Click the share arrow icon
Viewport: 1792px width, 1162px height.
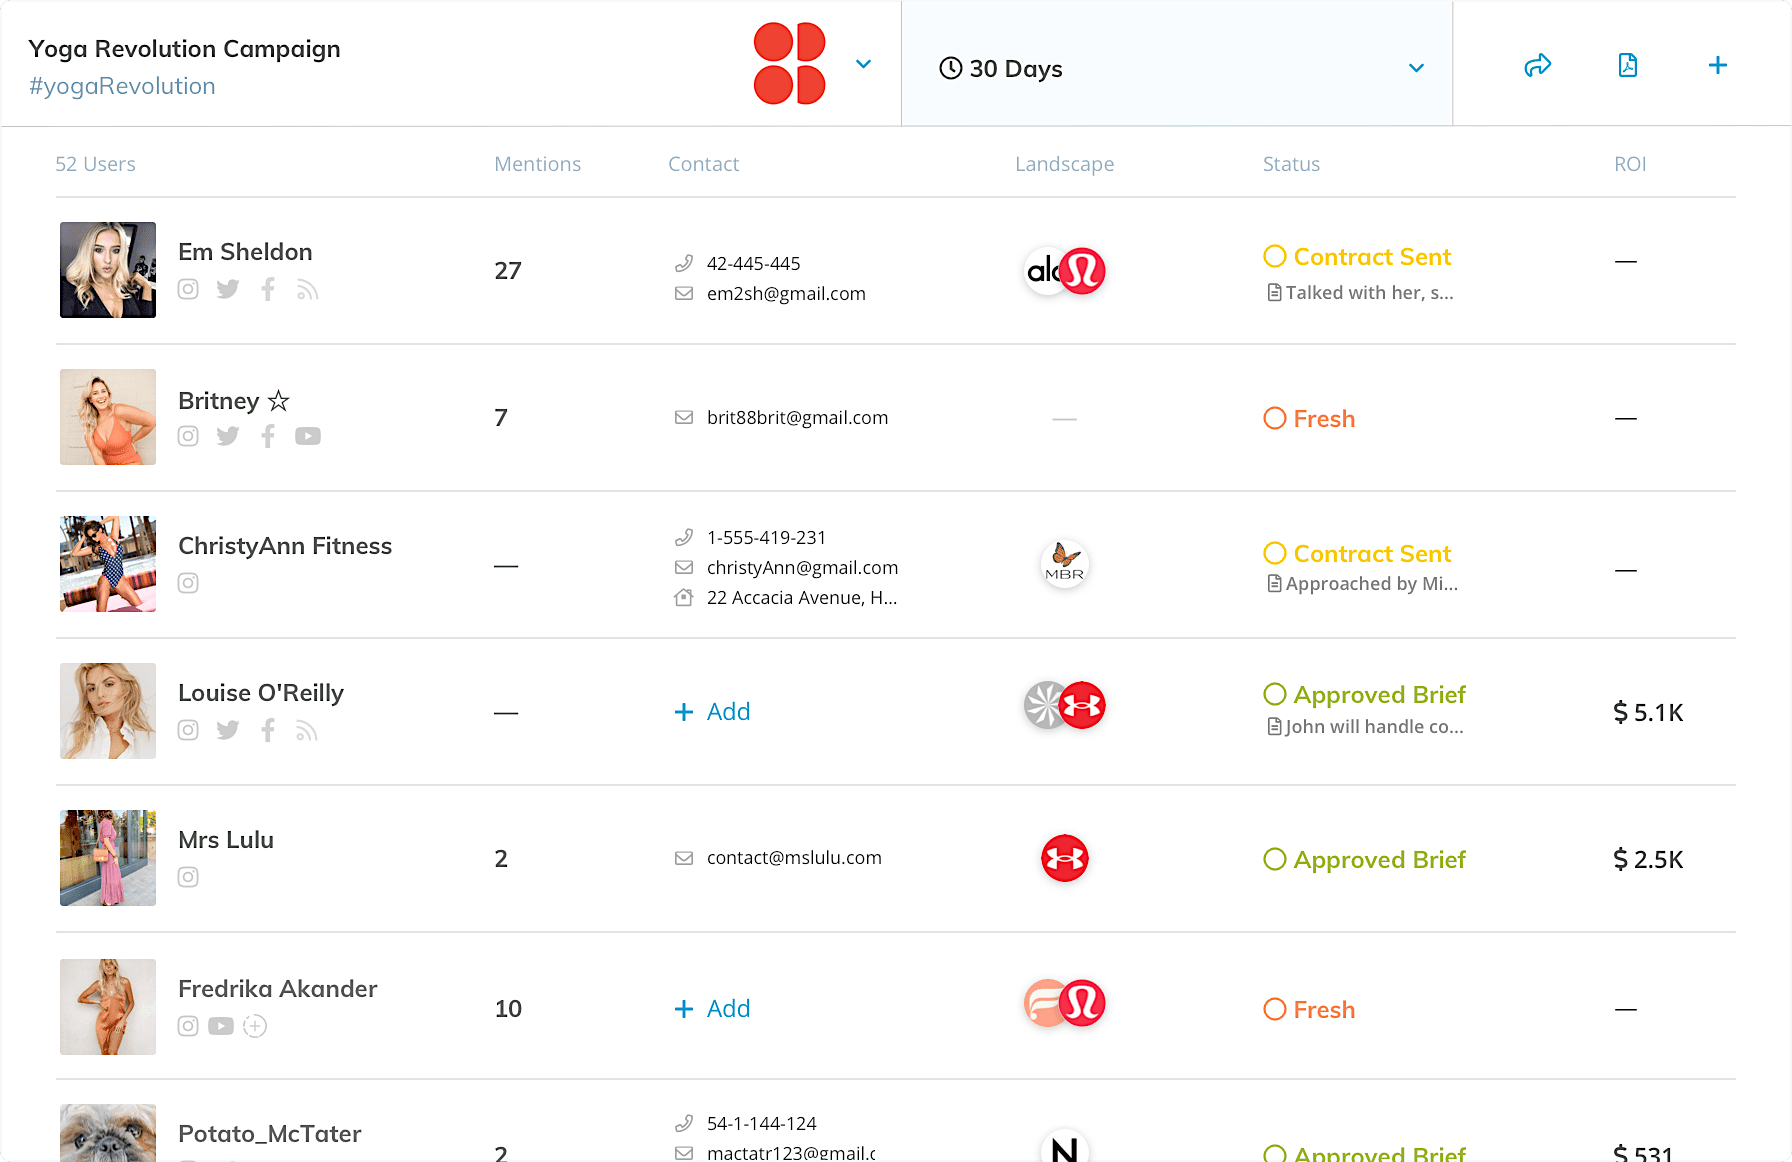pos(1537,65)
